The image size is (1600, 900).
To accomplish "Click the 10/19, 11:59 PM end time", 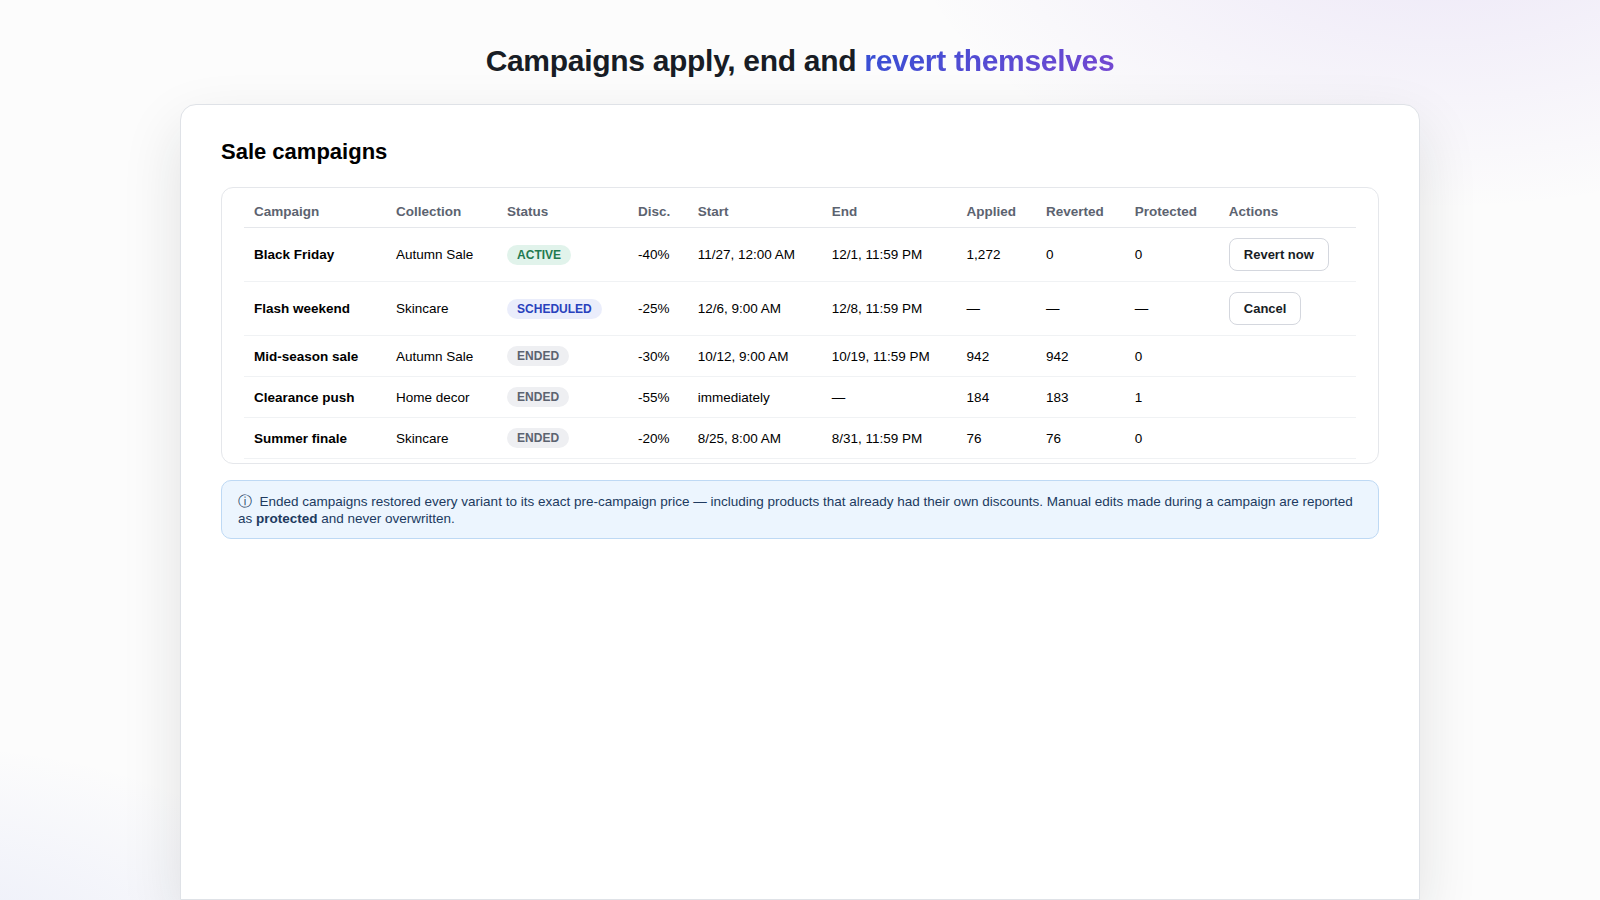I will pos(881,357).
